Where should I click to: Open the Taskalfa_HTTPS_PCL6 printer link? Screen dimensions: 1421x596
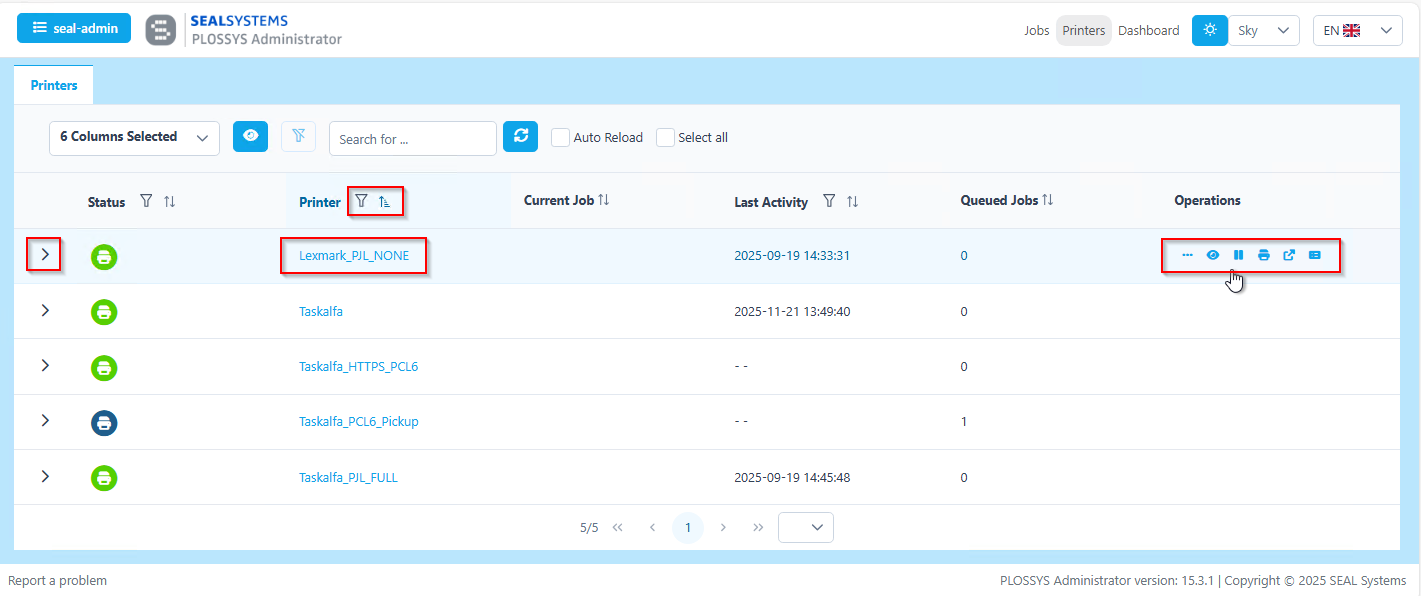[x=358, y=366]
